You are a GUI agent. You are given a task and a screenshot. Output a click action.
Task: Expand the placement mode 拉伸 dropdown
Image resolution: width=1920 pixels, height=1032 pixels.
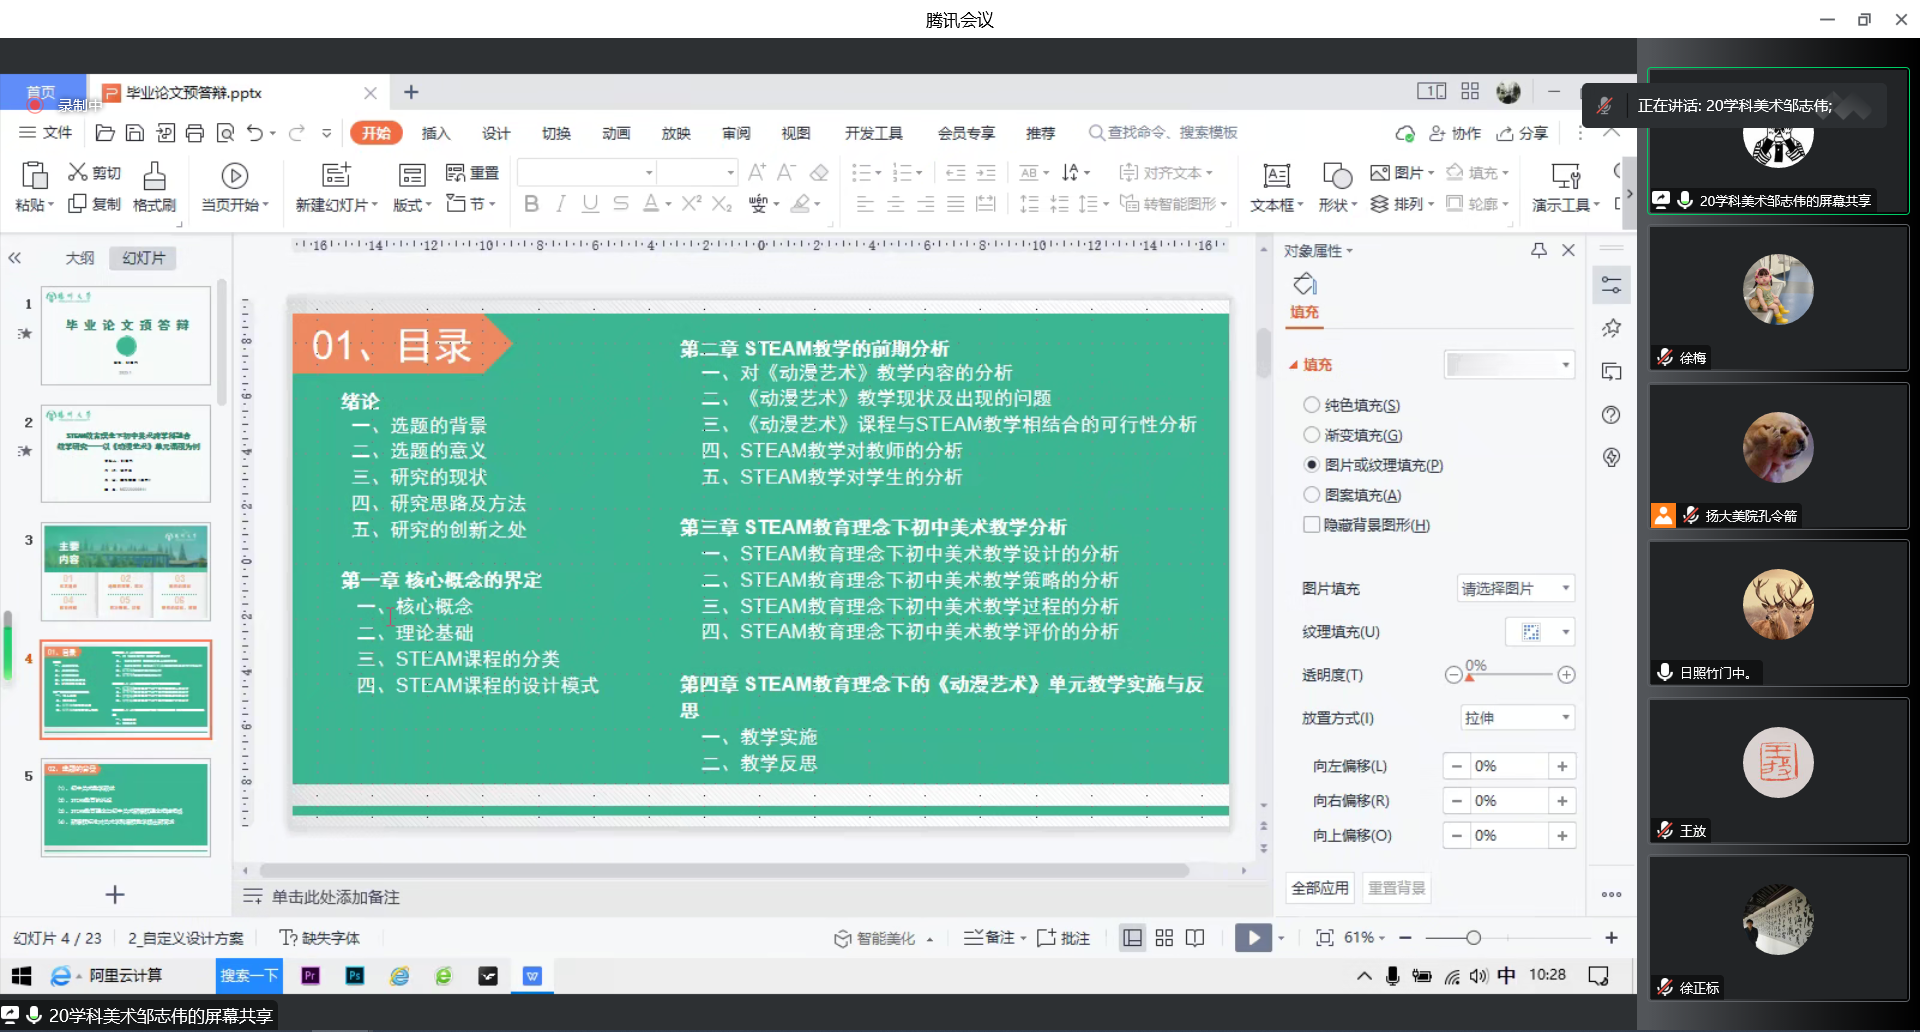(1517, 718)
